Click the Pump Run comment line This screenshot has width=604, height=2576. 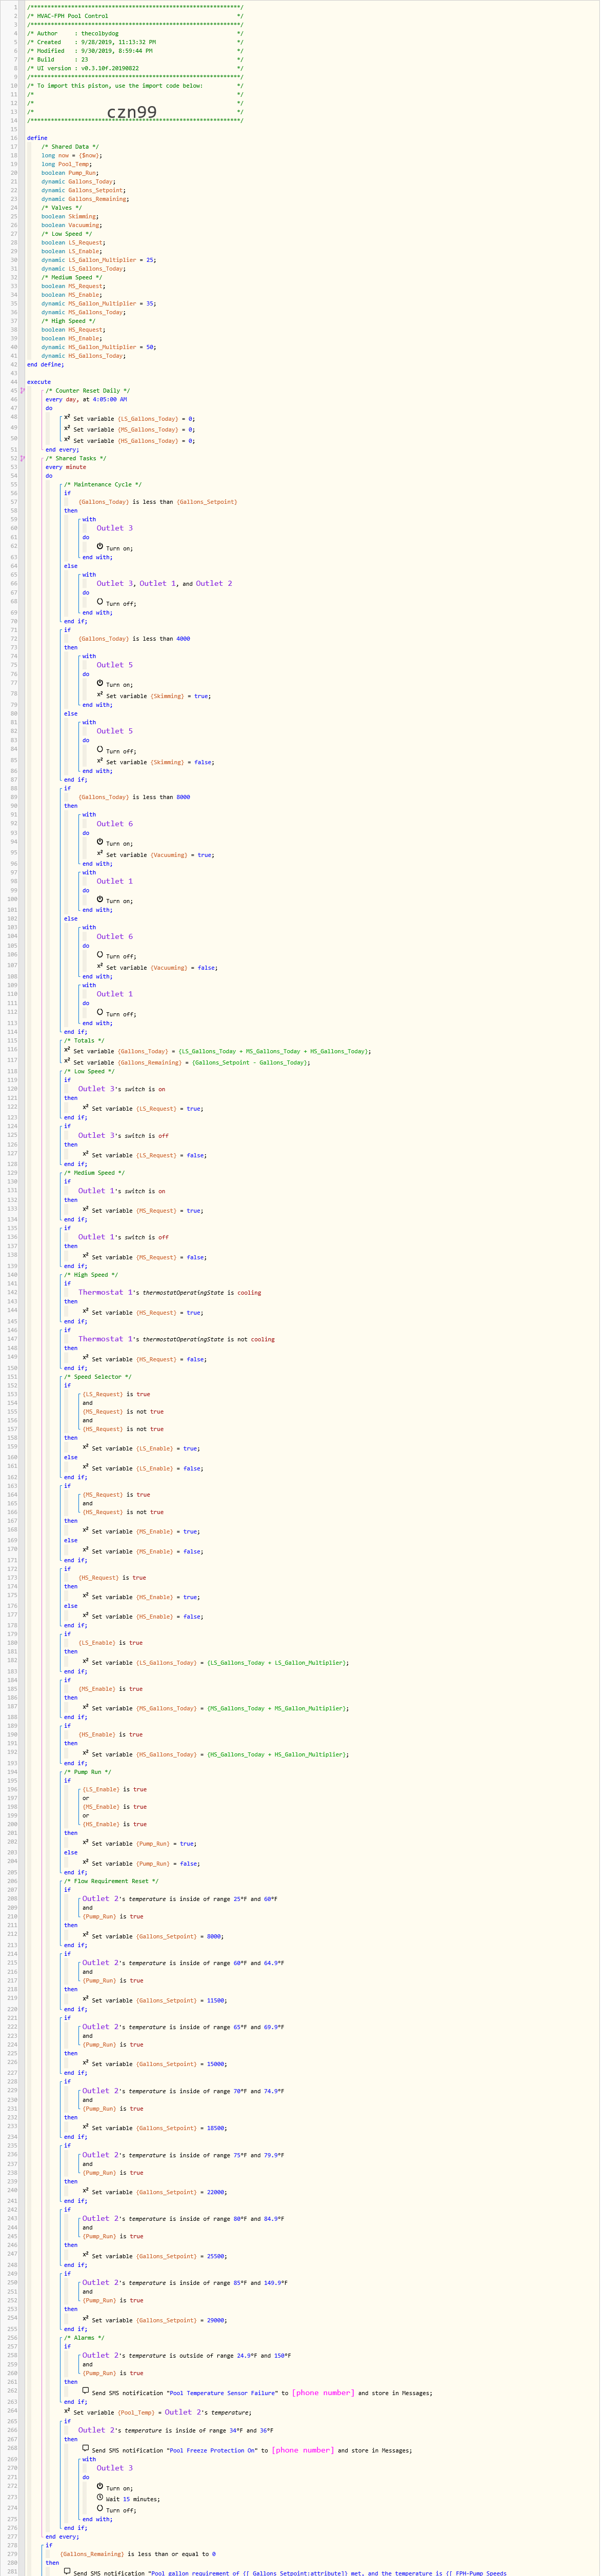[88, 1771]
